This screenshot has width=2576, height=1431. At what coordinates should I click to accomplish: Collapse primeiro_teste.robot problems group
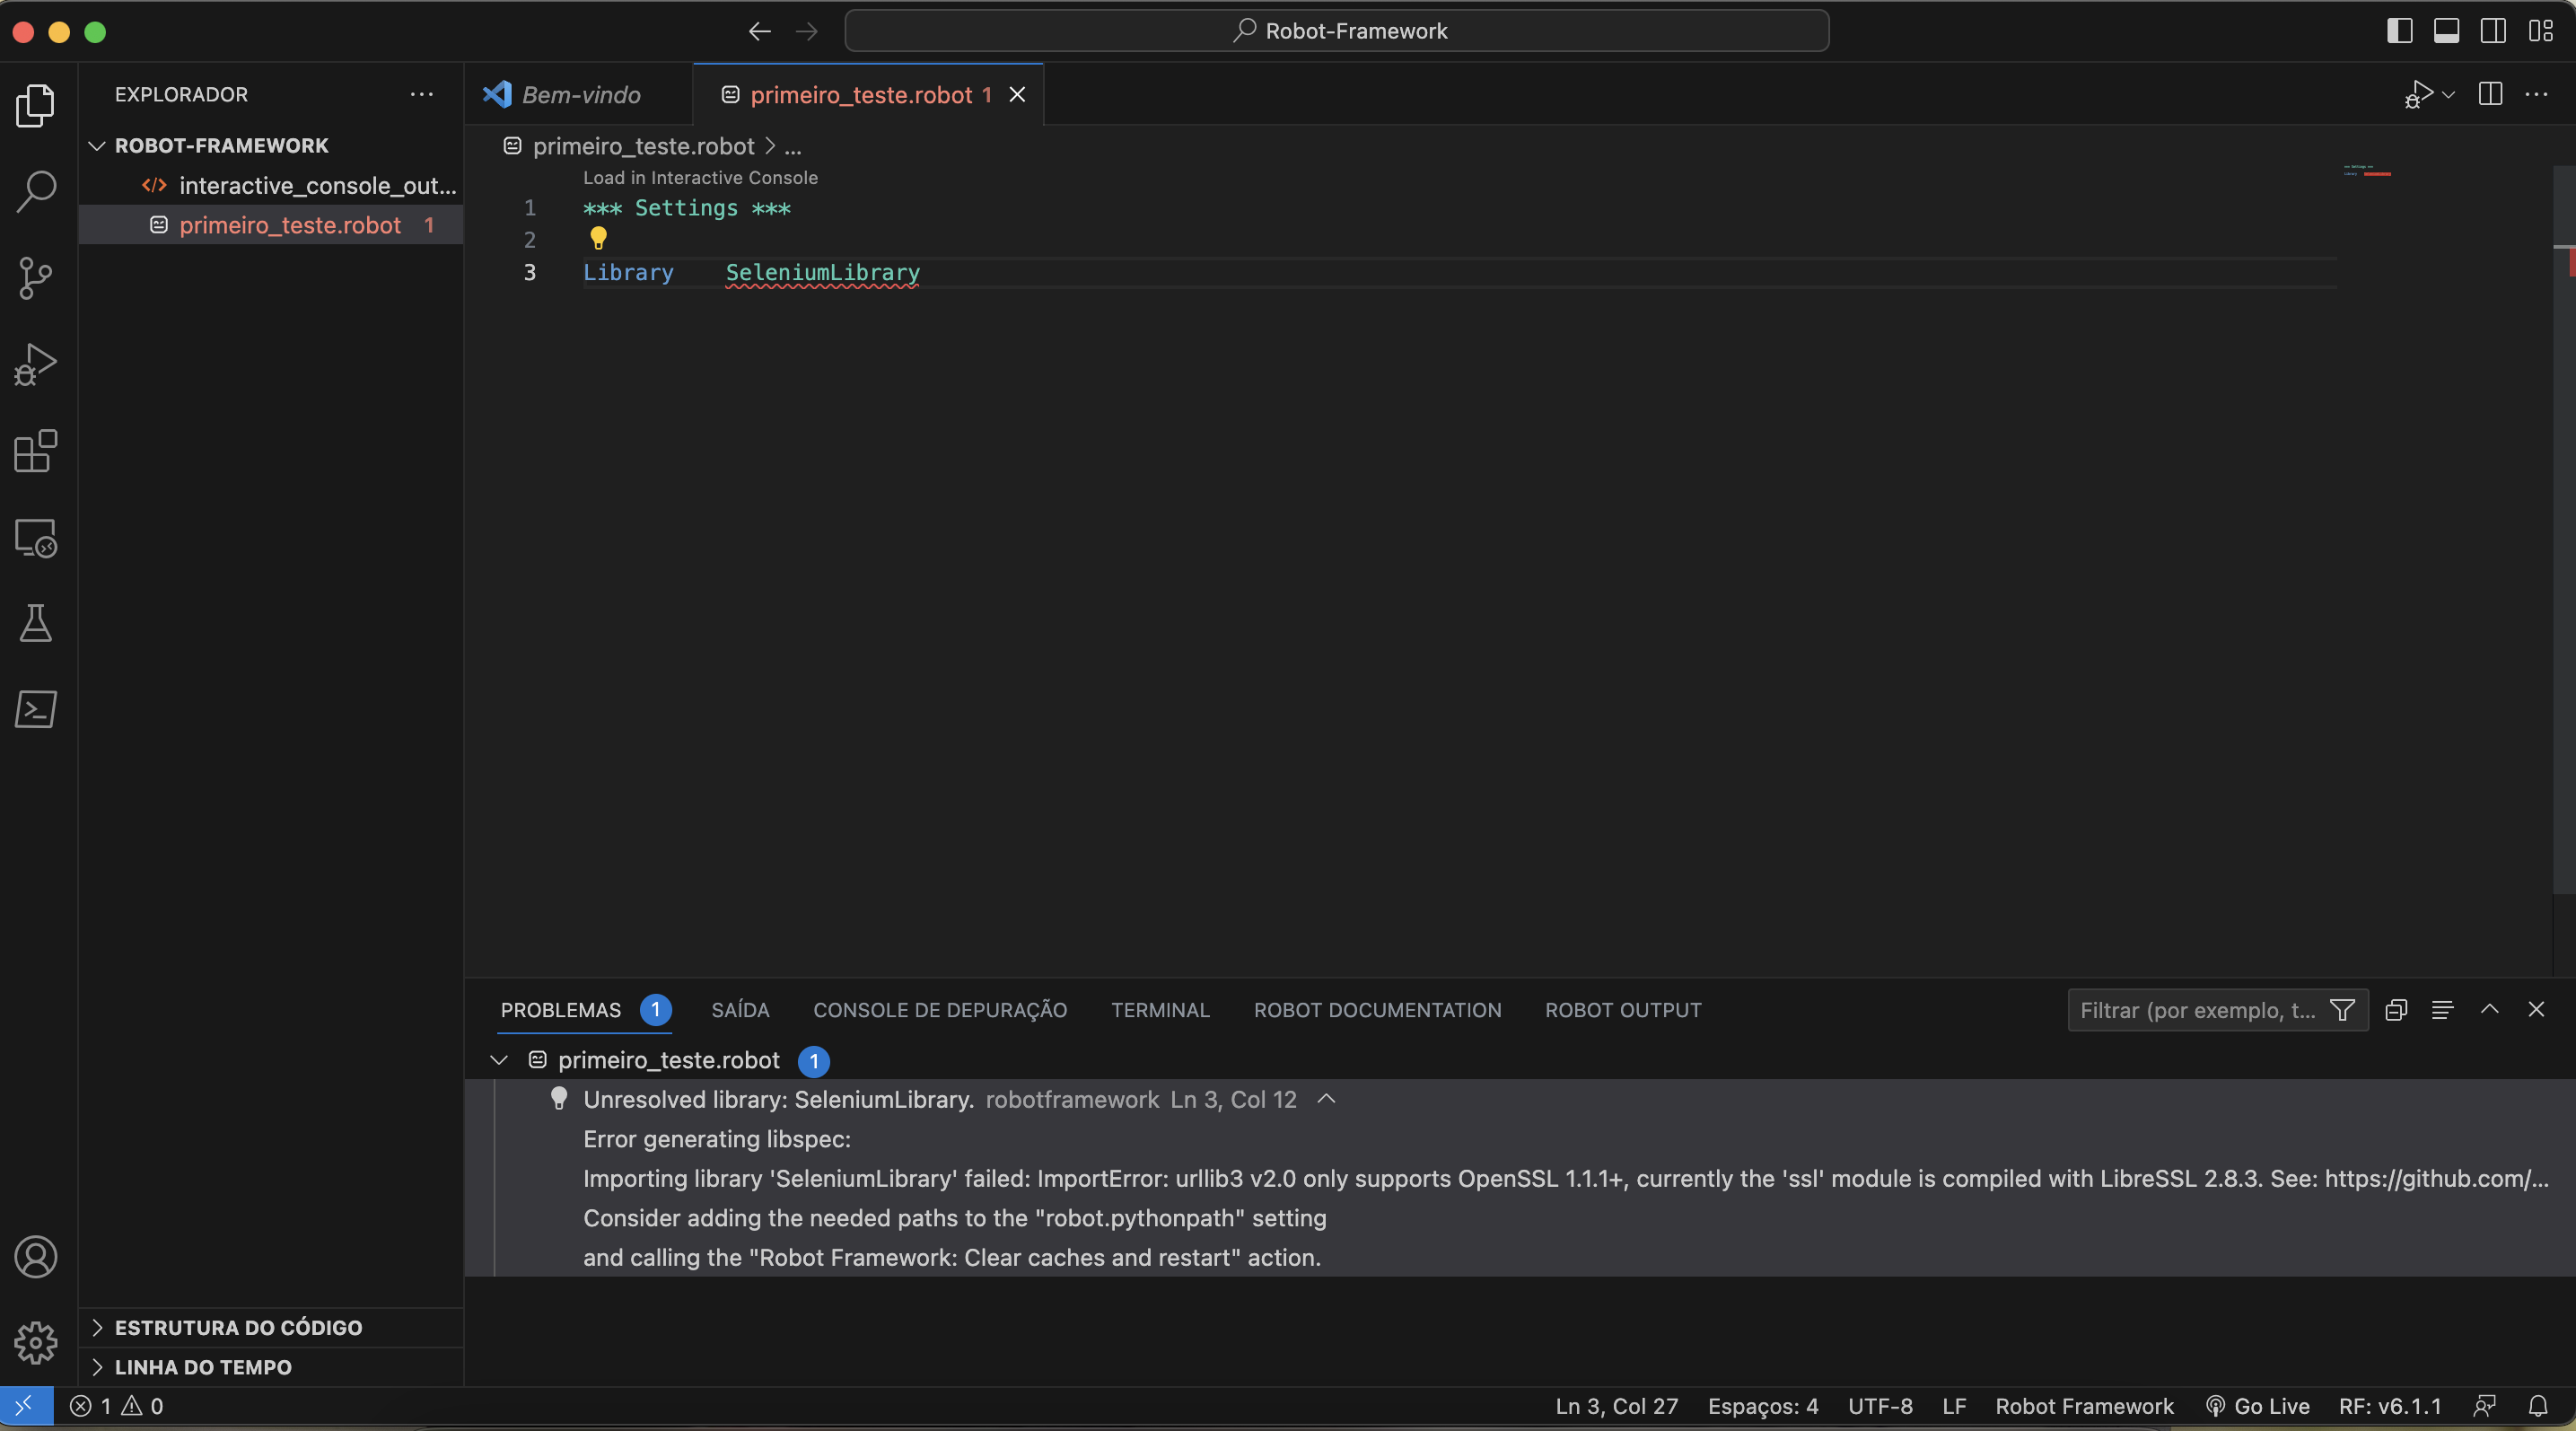click(x=498, y=1060)
